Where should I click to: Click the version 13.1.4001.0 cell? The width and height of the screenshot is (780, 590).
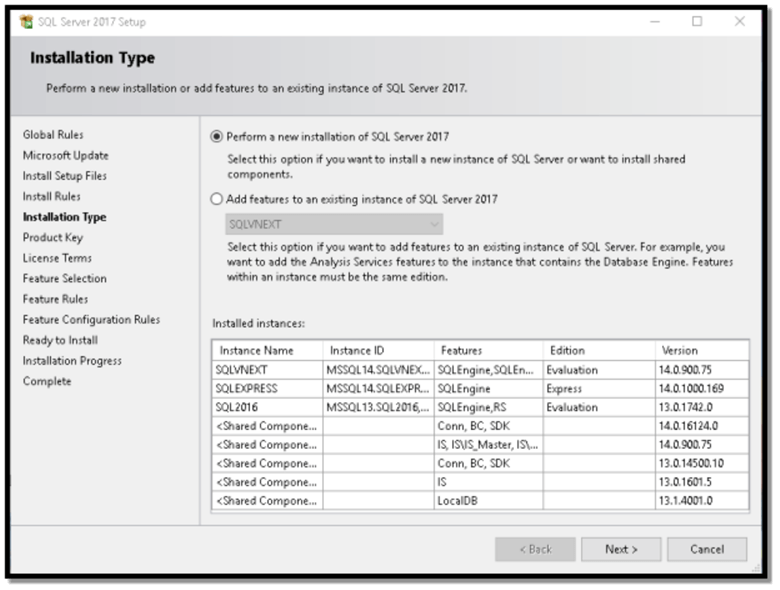pyautogui.click(x=702, y=500)
